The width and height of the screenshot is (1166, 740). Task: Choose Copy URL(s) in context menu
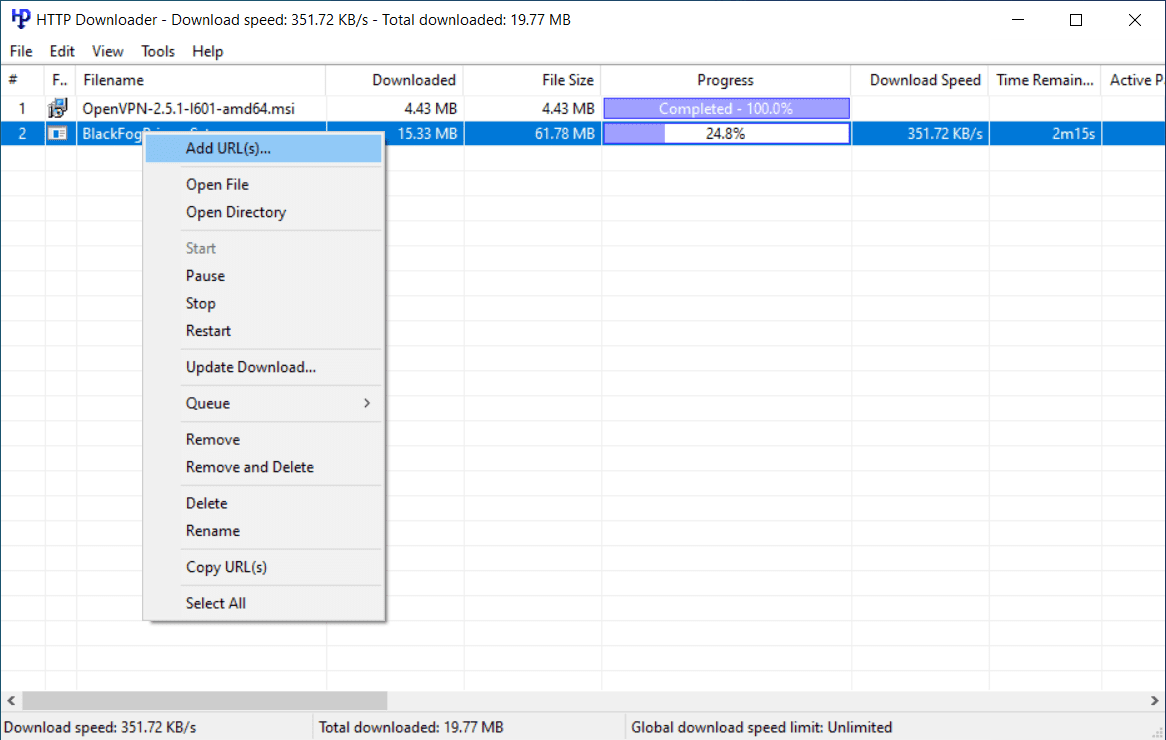coord(264,567)
